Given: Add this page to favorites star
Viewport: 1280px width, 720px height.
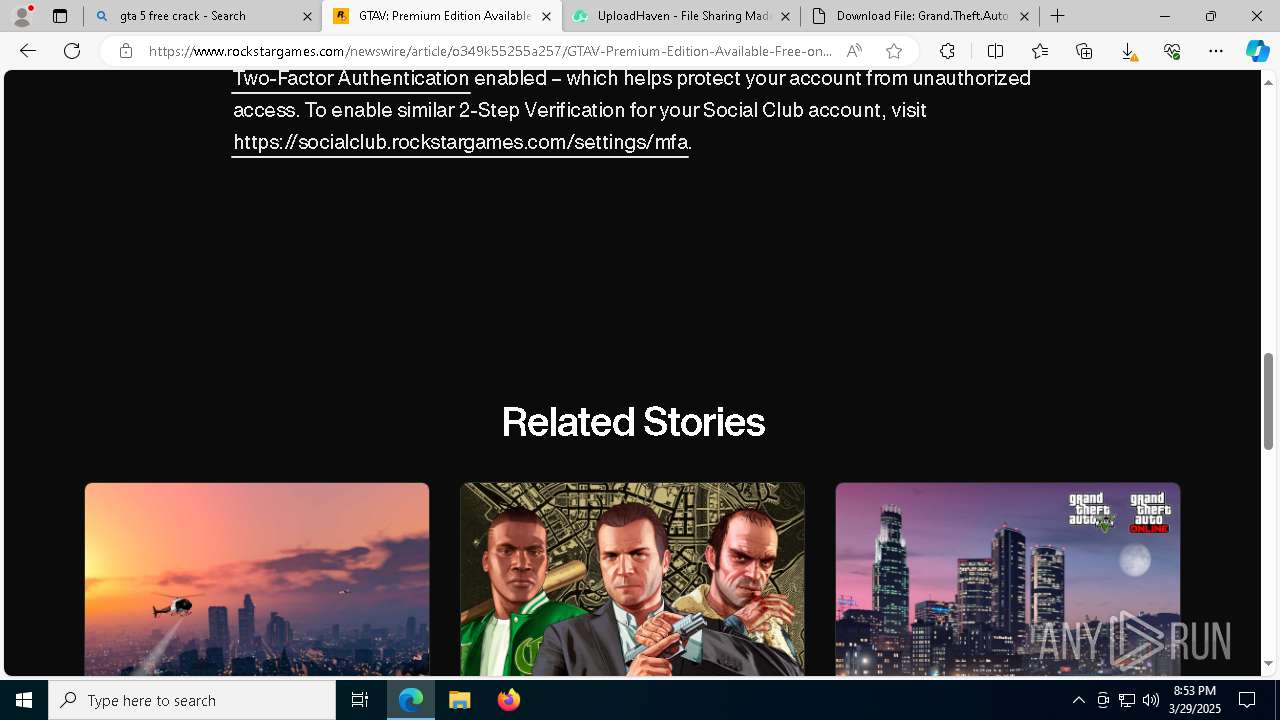Looking at the screenshot, I should point(894,51).
